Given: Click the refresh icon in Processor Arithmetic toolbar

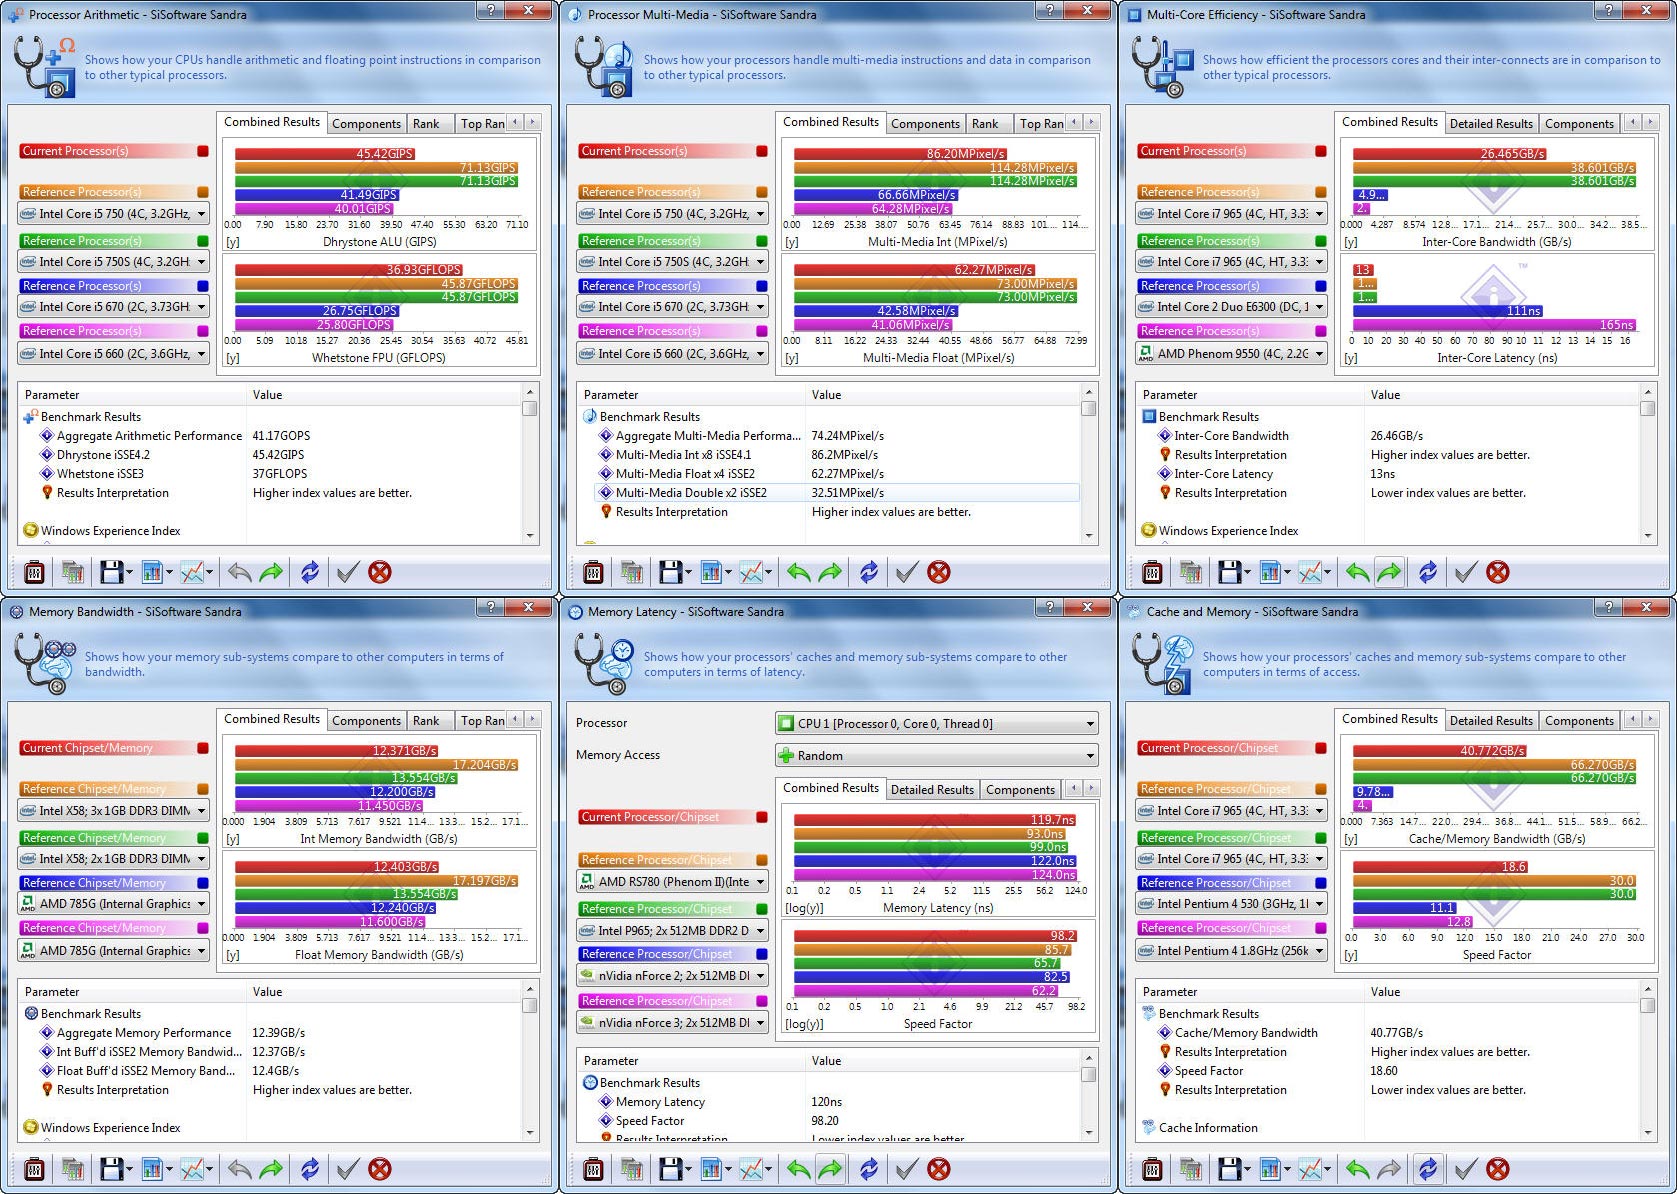Looking at the screenshot, I should coord(310,572).
